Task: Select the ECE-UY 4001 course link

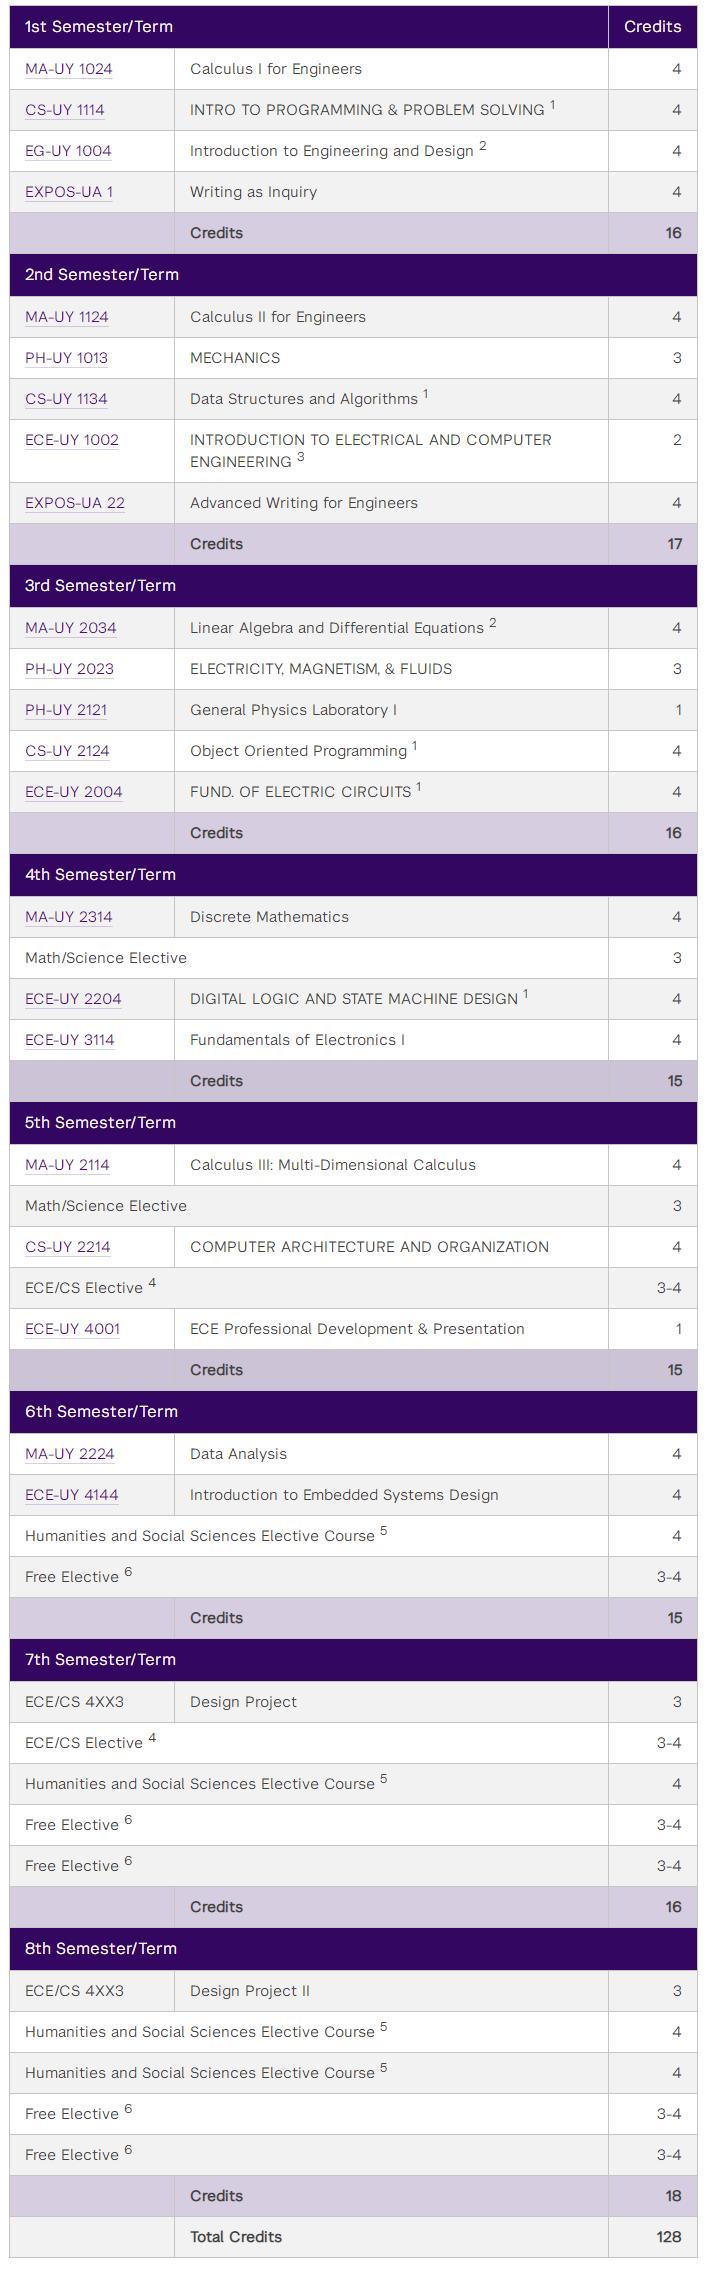Action: point(72,1329)
